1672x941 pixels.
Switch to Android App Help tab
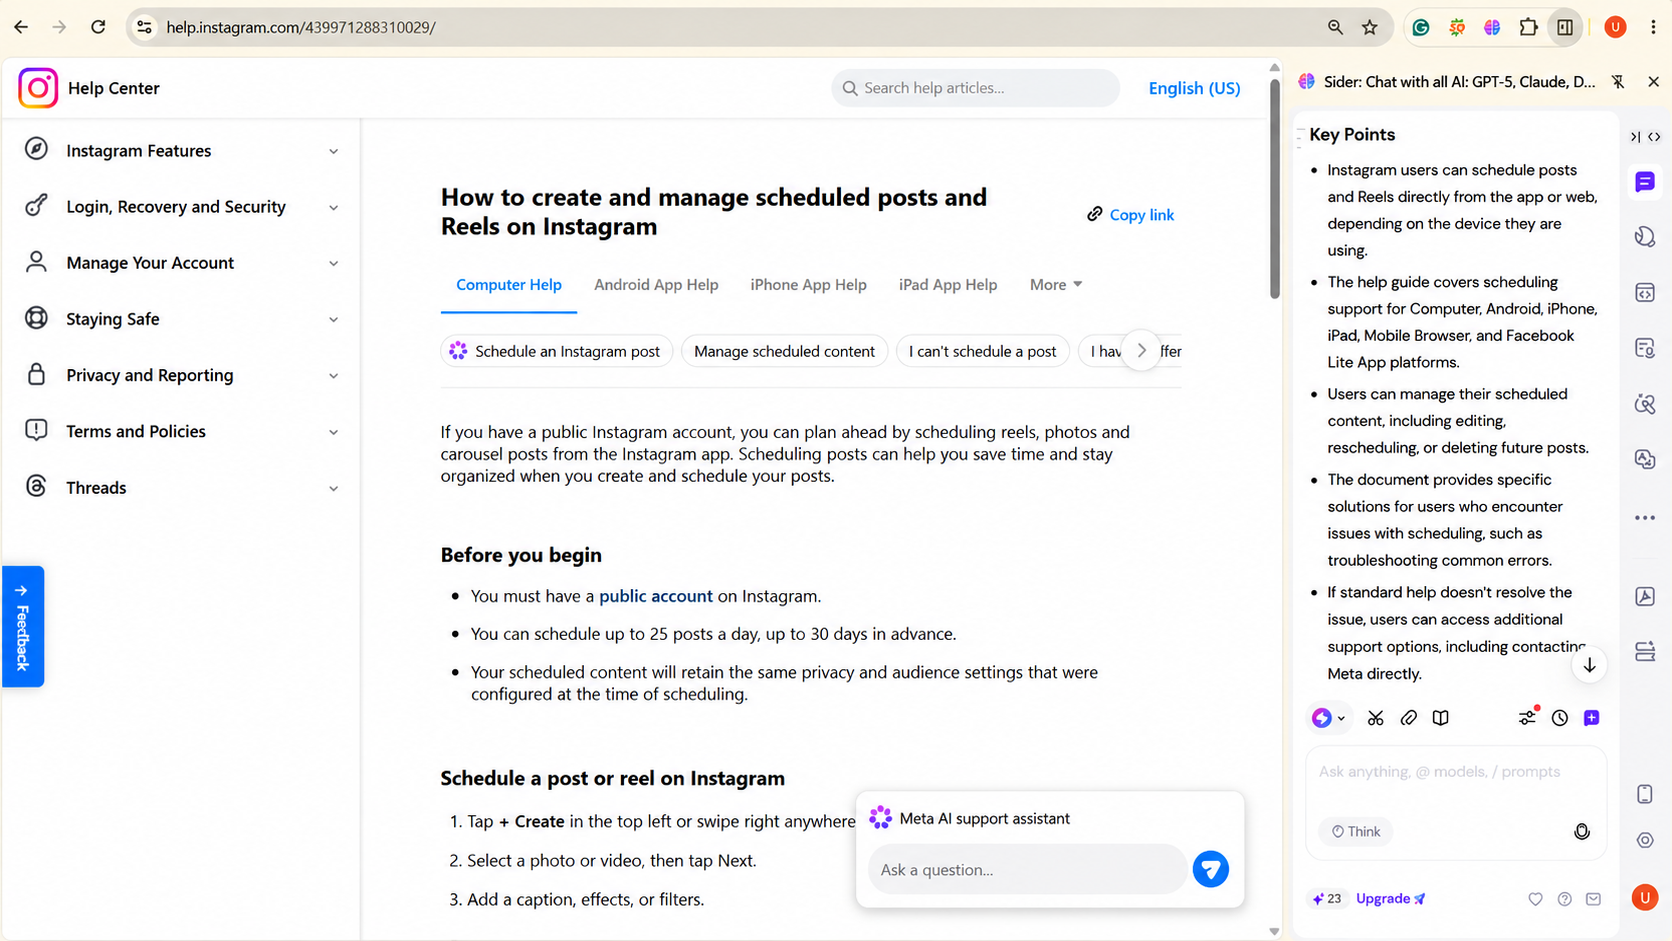(656, 285)
